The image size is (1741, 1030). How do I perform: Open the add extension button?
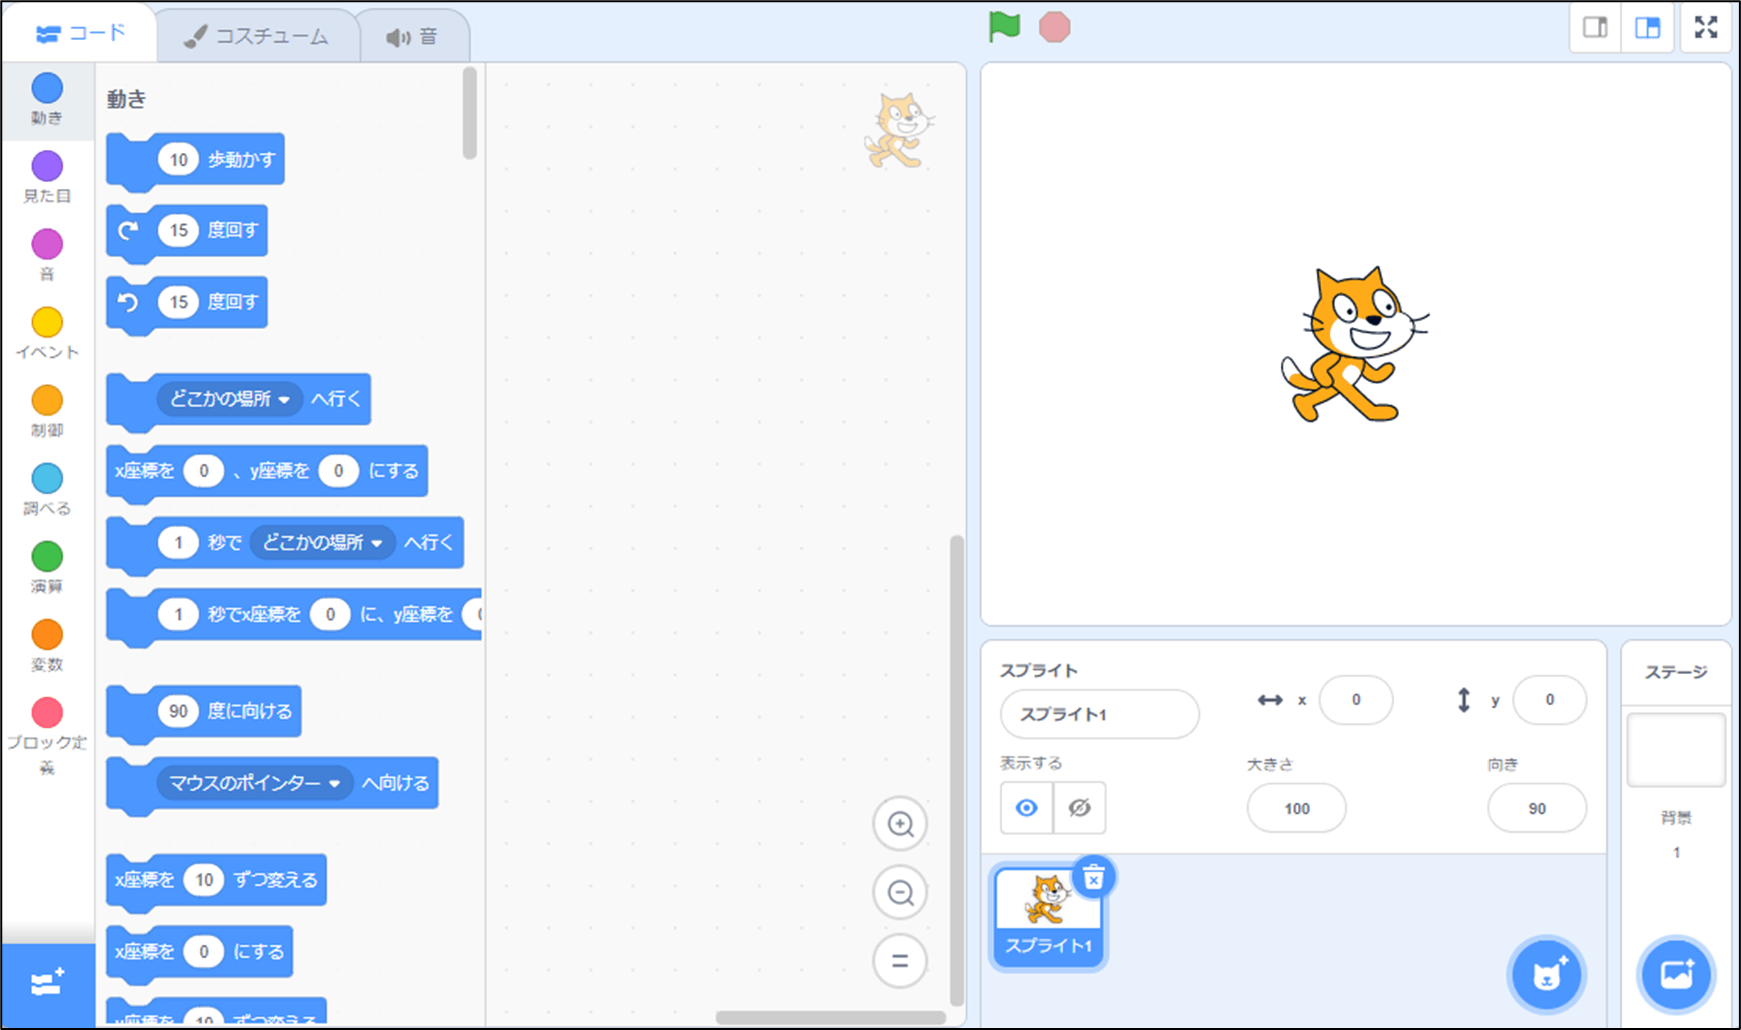click(48, 983)
